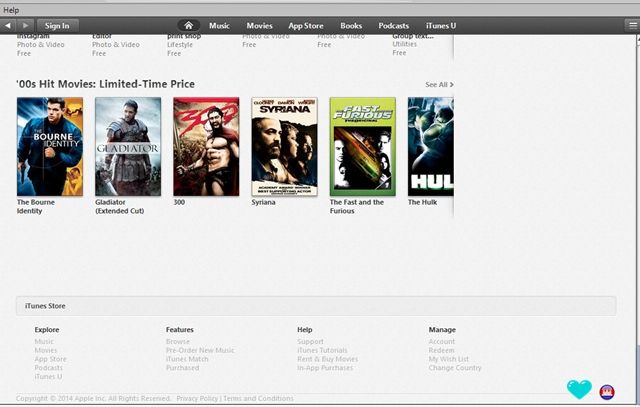
Task: Open the iTunes Store home icon
Action: coord(188,26)
